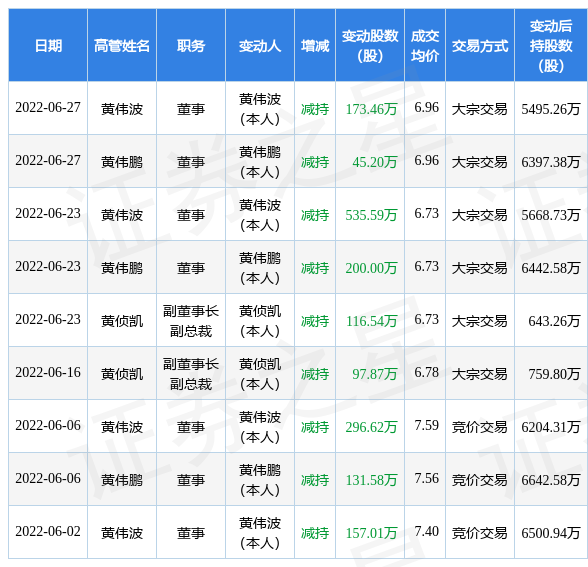Click the 成交均价 column header

coord(425,45)
